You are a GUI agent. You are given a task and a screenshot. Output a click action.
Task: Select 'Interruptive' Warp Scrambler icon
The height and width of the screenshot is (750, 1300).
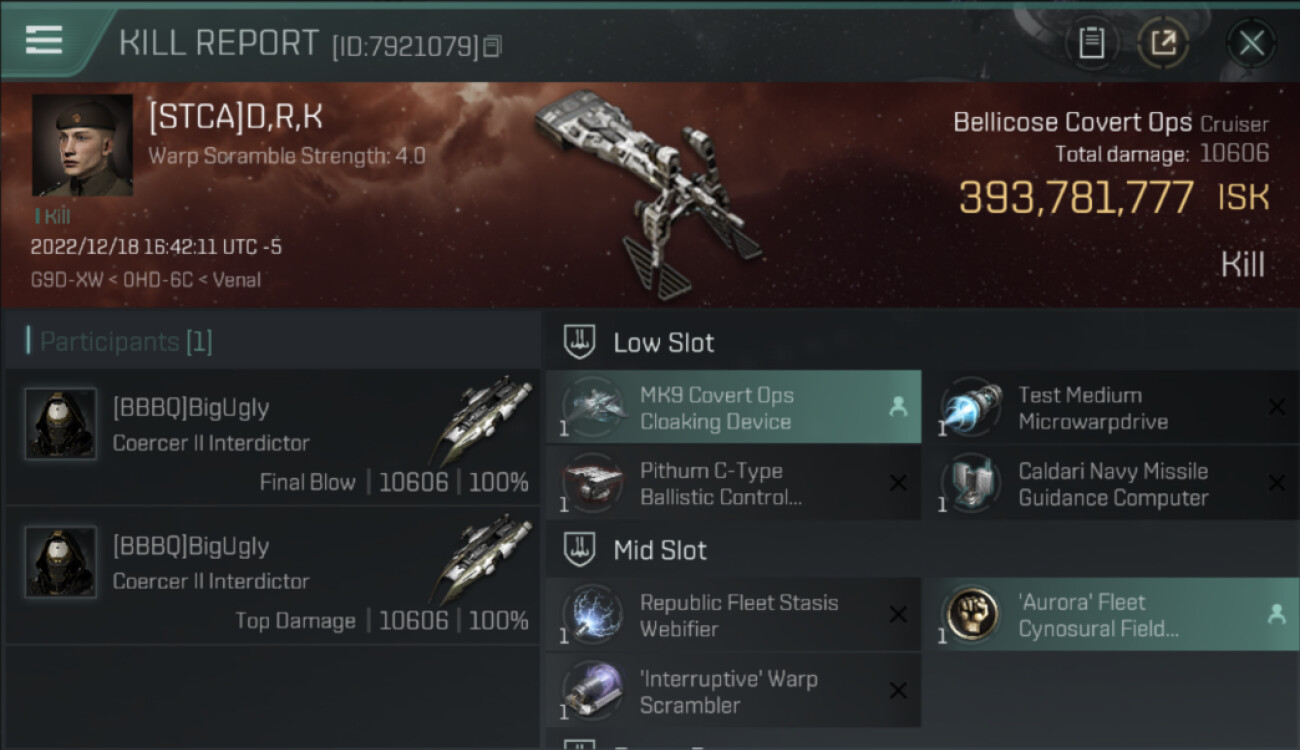tap(590, 691)
